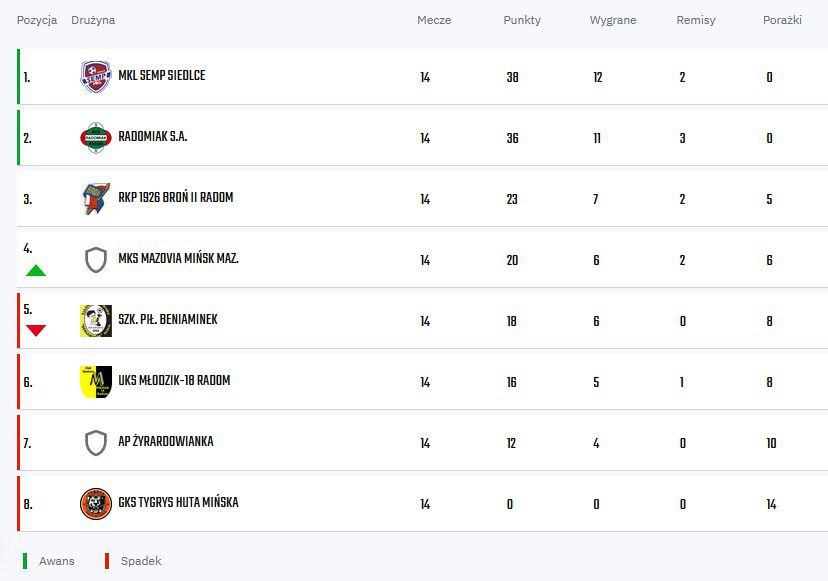This screenshot has height=581, width=828.
Task: Click the MKL SEMP Siedlce team crest
Action: [96, 77]
